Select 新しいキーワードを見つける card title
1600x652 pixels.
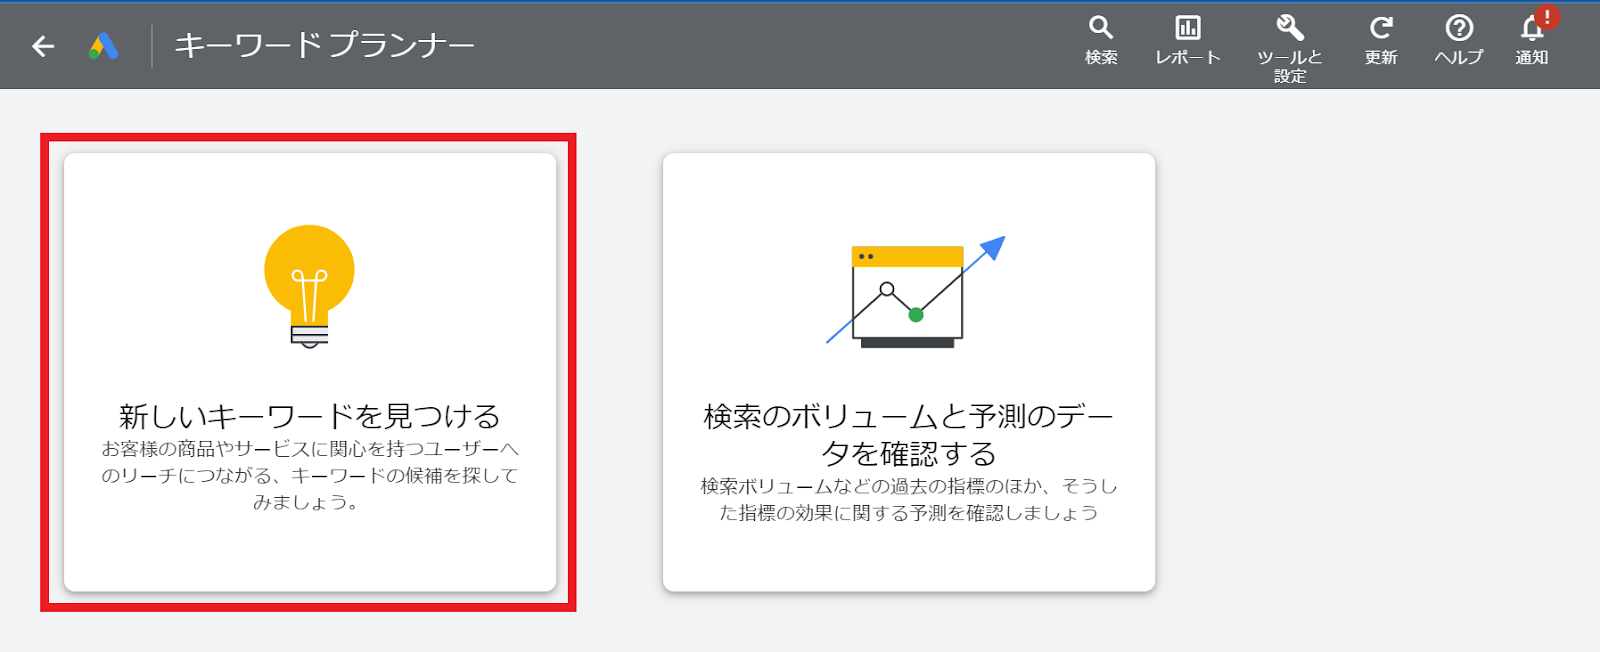pyautogui.click(x=309, y=416)
